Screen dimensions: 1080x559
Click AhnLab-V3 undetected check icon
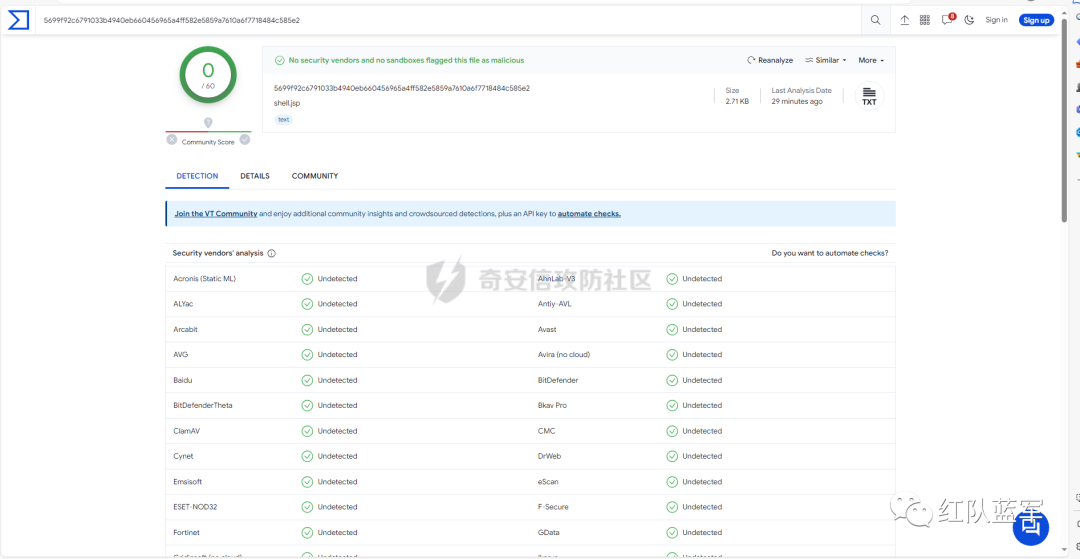point(672,279)
